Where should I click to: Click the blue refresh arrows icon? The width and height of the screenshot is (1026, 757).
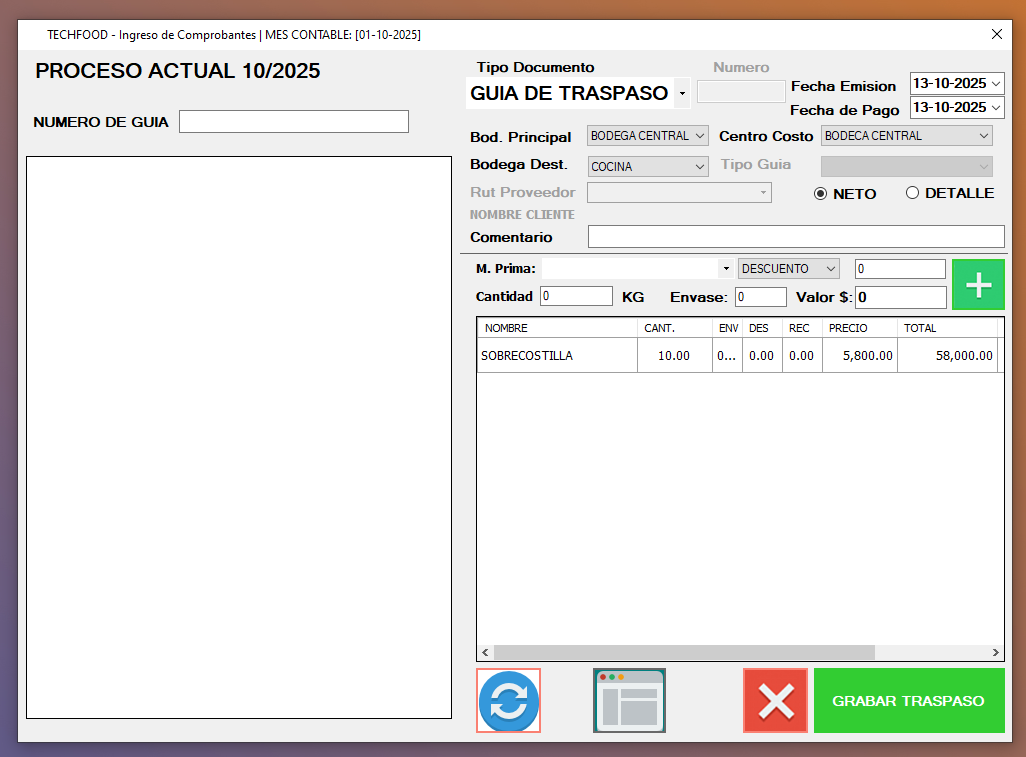pyautogui.click(x=508, y=701)
